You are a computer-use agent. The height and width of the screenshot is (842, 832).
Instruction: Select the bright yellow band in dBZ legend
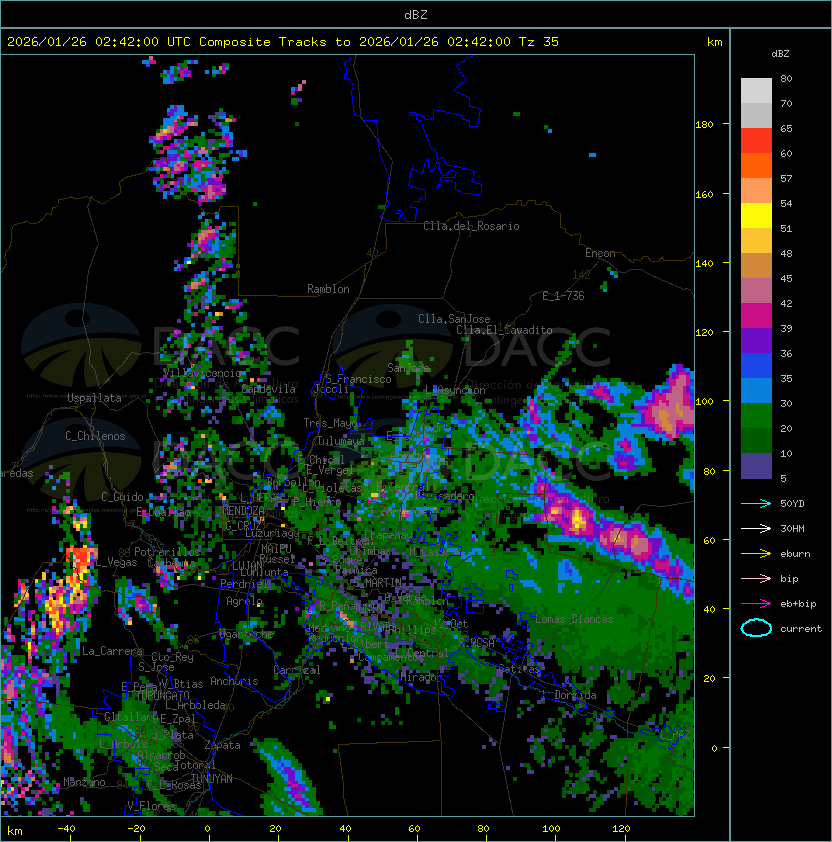point(756,216)
